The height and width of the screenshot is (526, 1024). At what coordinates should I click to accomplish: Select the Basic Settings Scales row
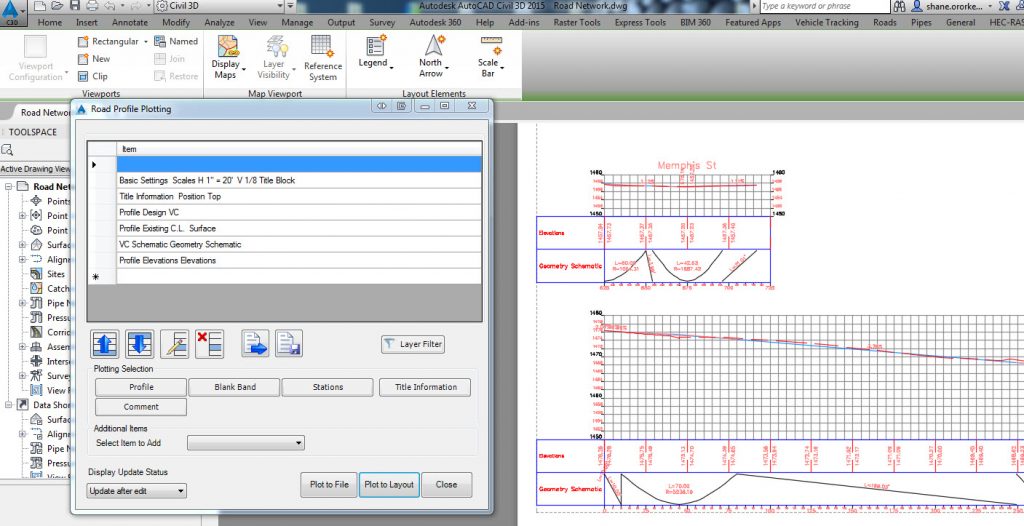(299, 180)
